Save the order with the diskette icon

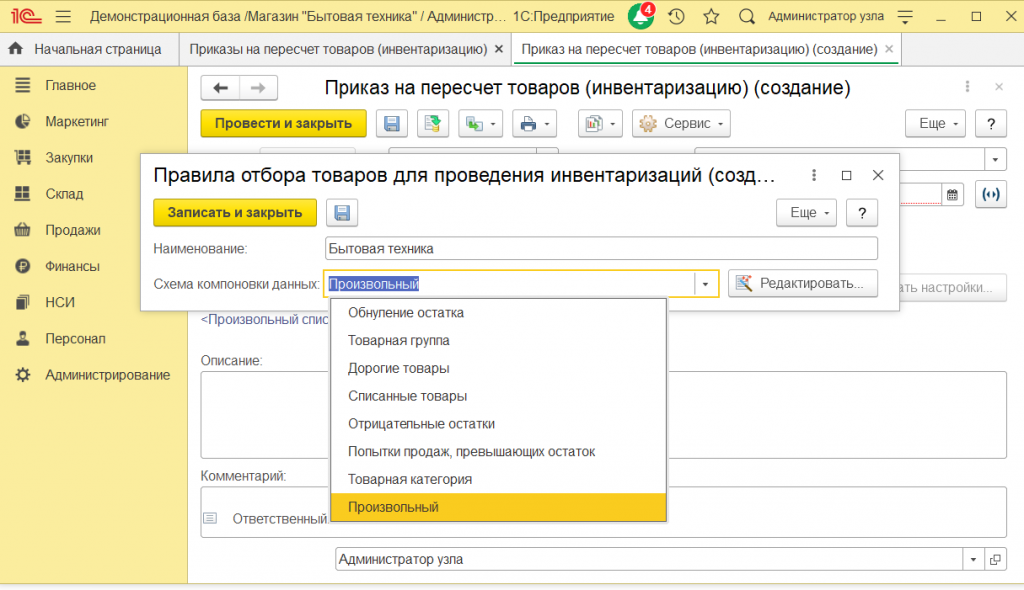coord(392,123)
